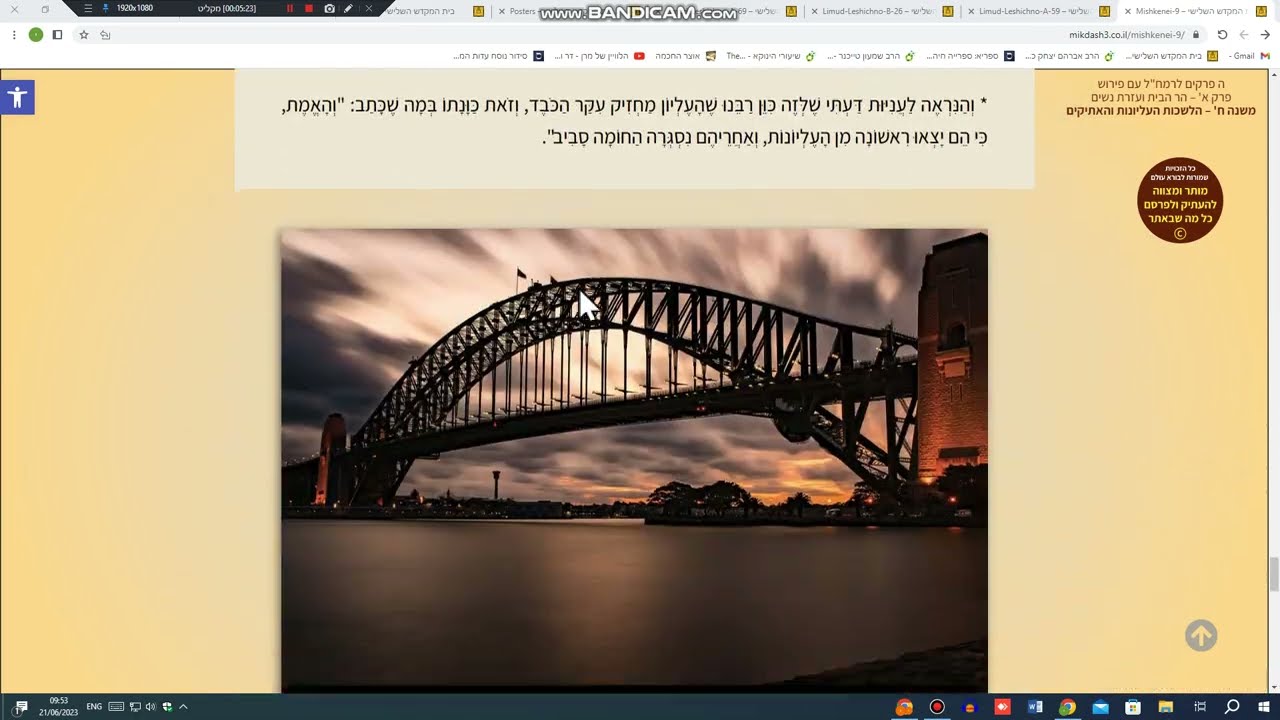This screenshot has width=1280, height=720.
Task: Go back to the previous page
Action: point(1265,34)
